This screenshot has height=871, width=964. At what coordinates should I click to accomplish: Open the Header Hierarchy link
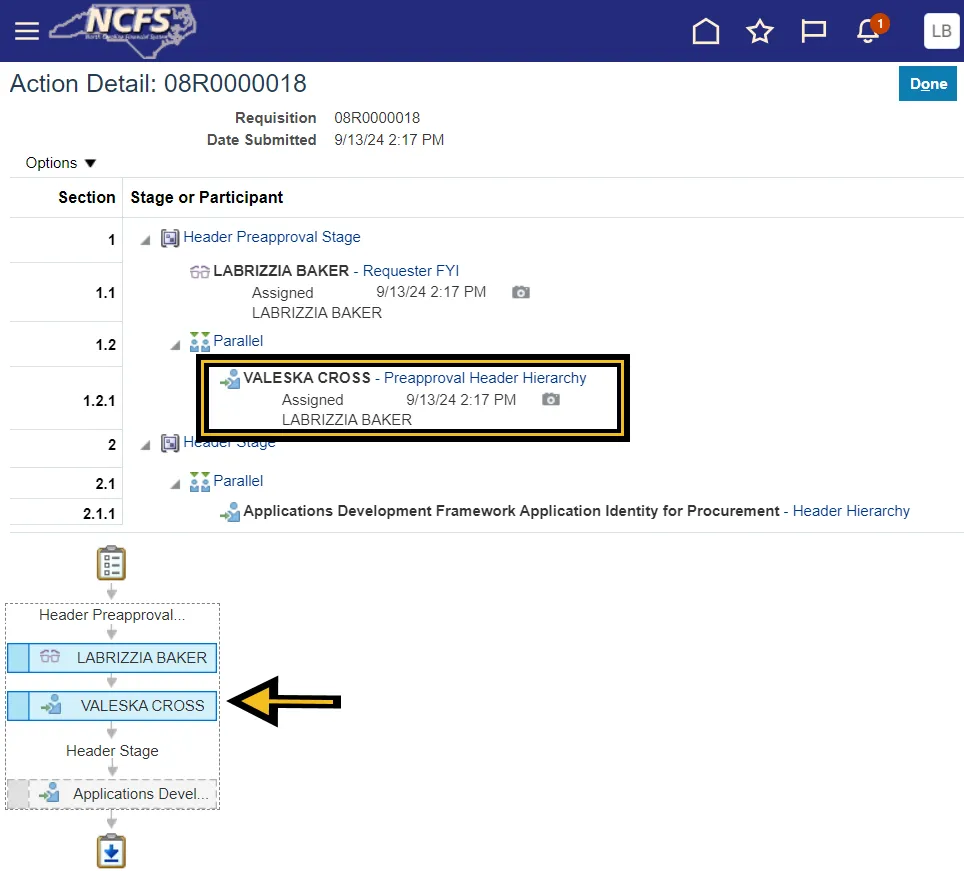click(851, 511)
